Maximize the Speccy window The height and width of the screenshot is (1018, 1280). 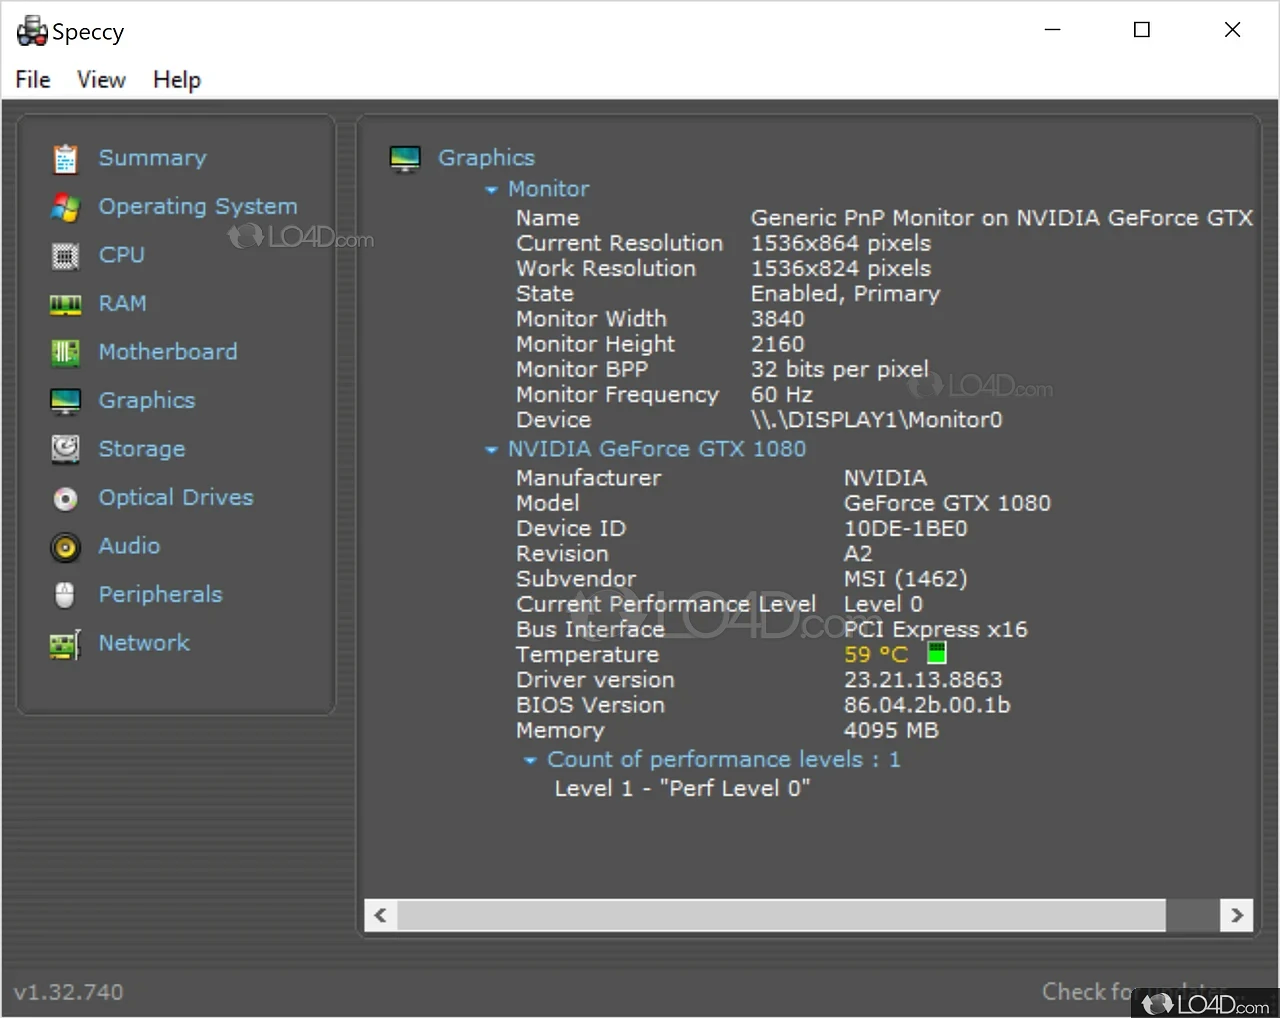click(x=1141, y=30)
